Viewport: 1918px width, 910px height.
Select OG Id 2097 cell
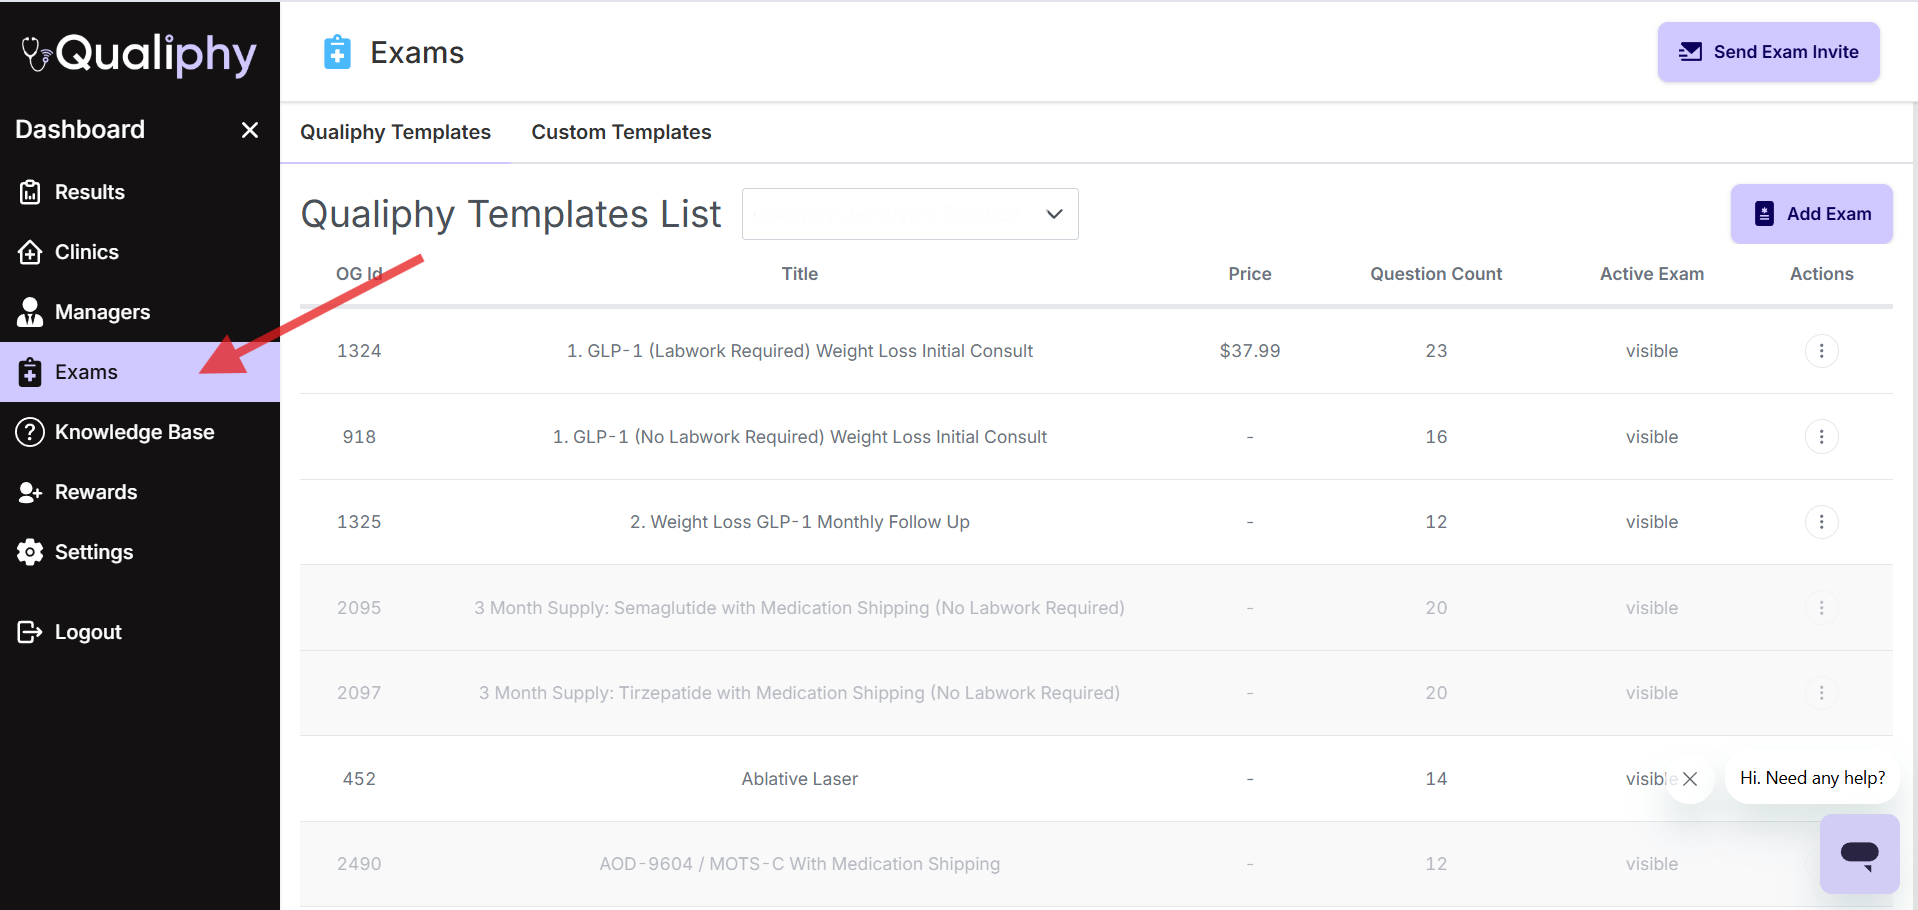(x=359, y=693)
